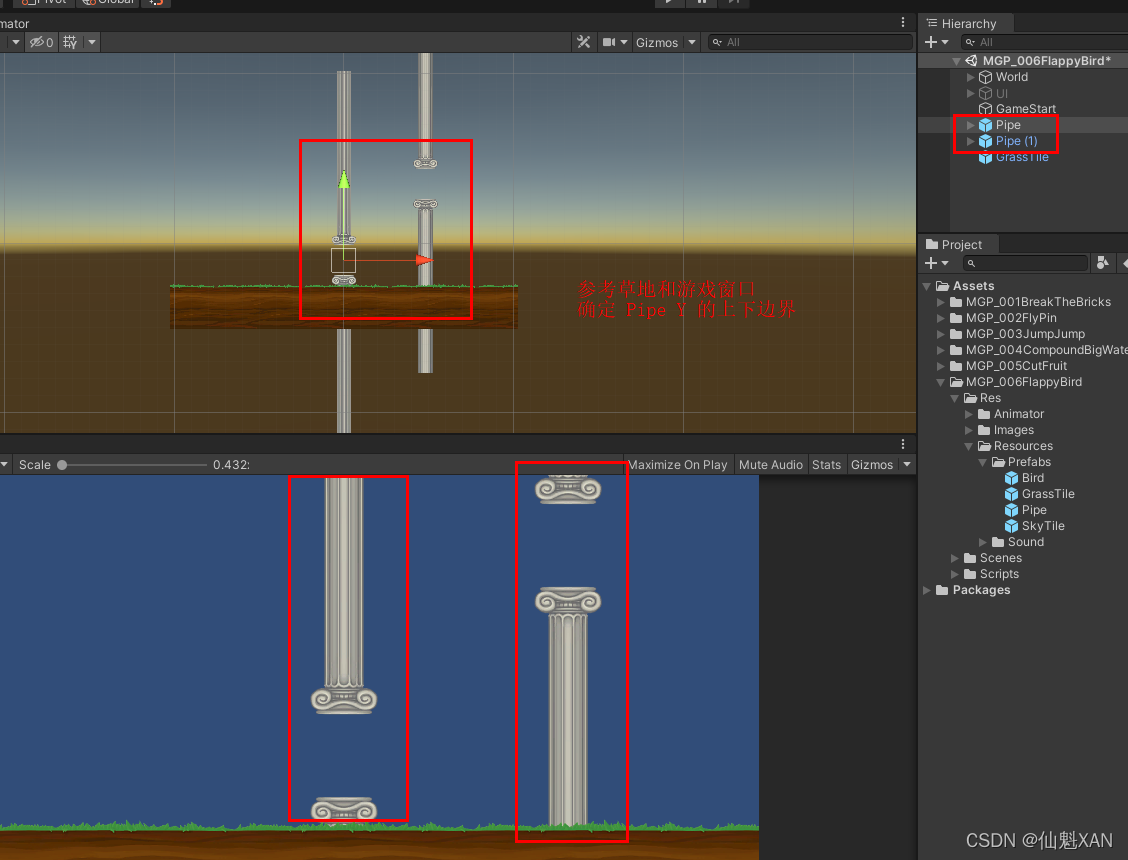The height and width of the screenshot is (860, 1128).
Task: Expand the Images folder
Action: pos(969,430)
